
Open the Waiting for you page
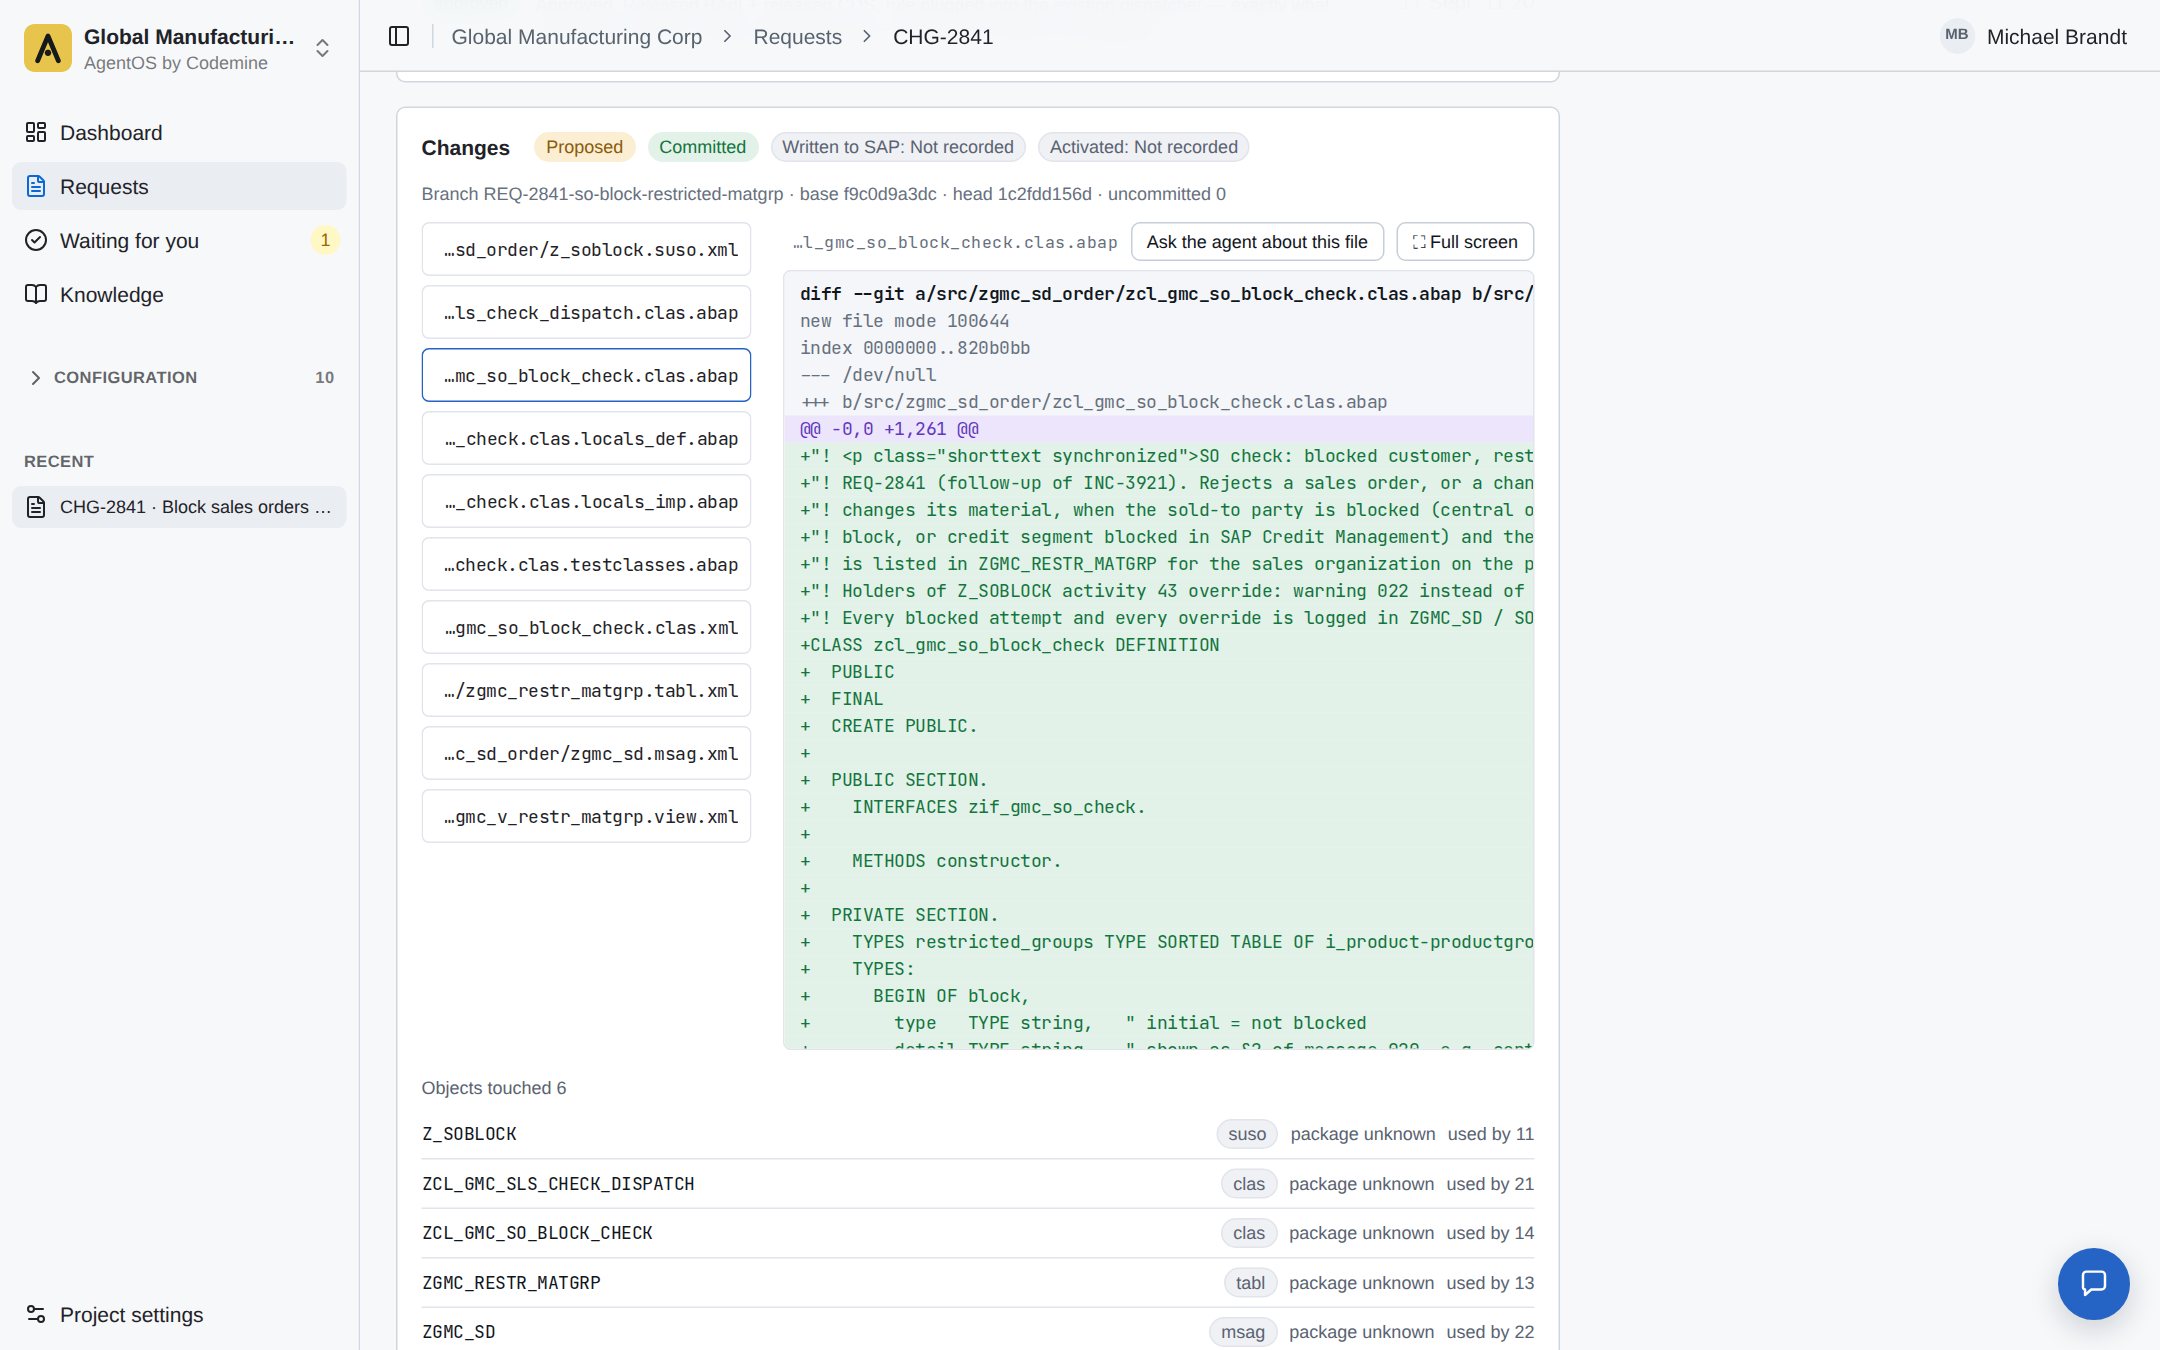179,240
